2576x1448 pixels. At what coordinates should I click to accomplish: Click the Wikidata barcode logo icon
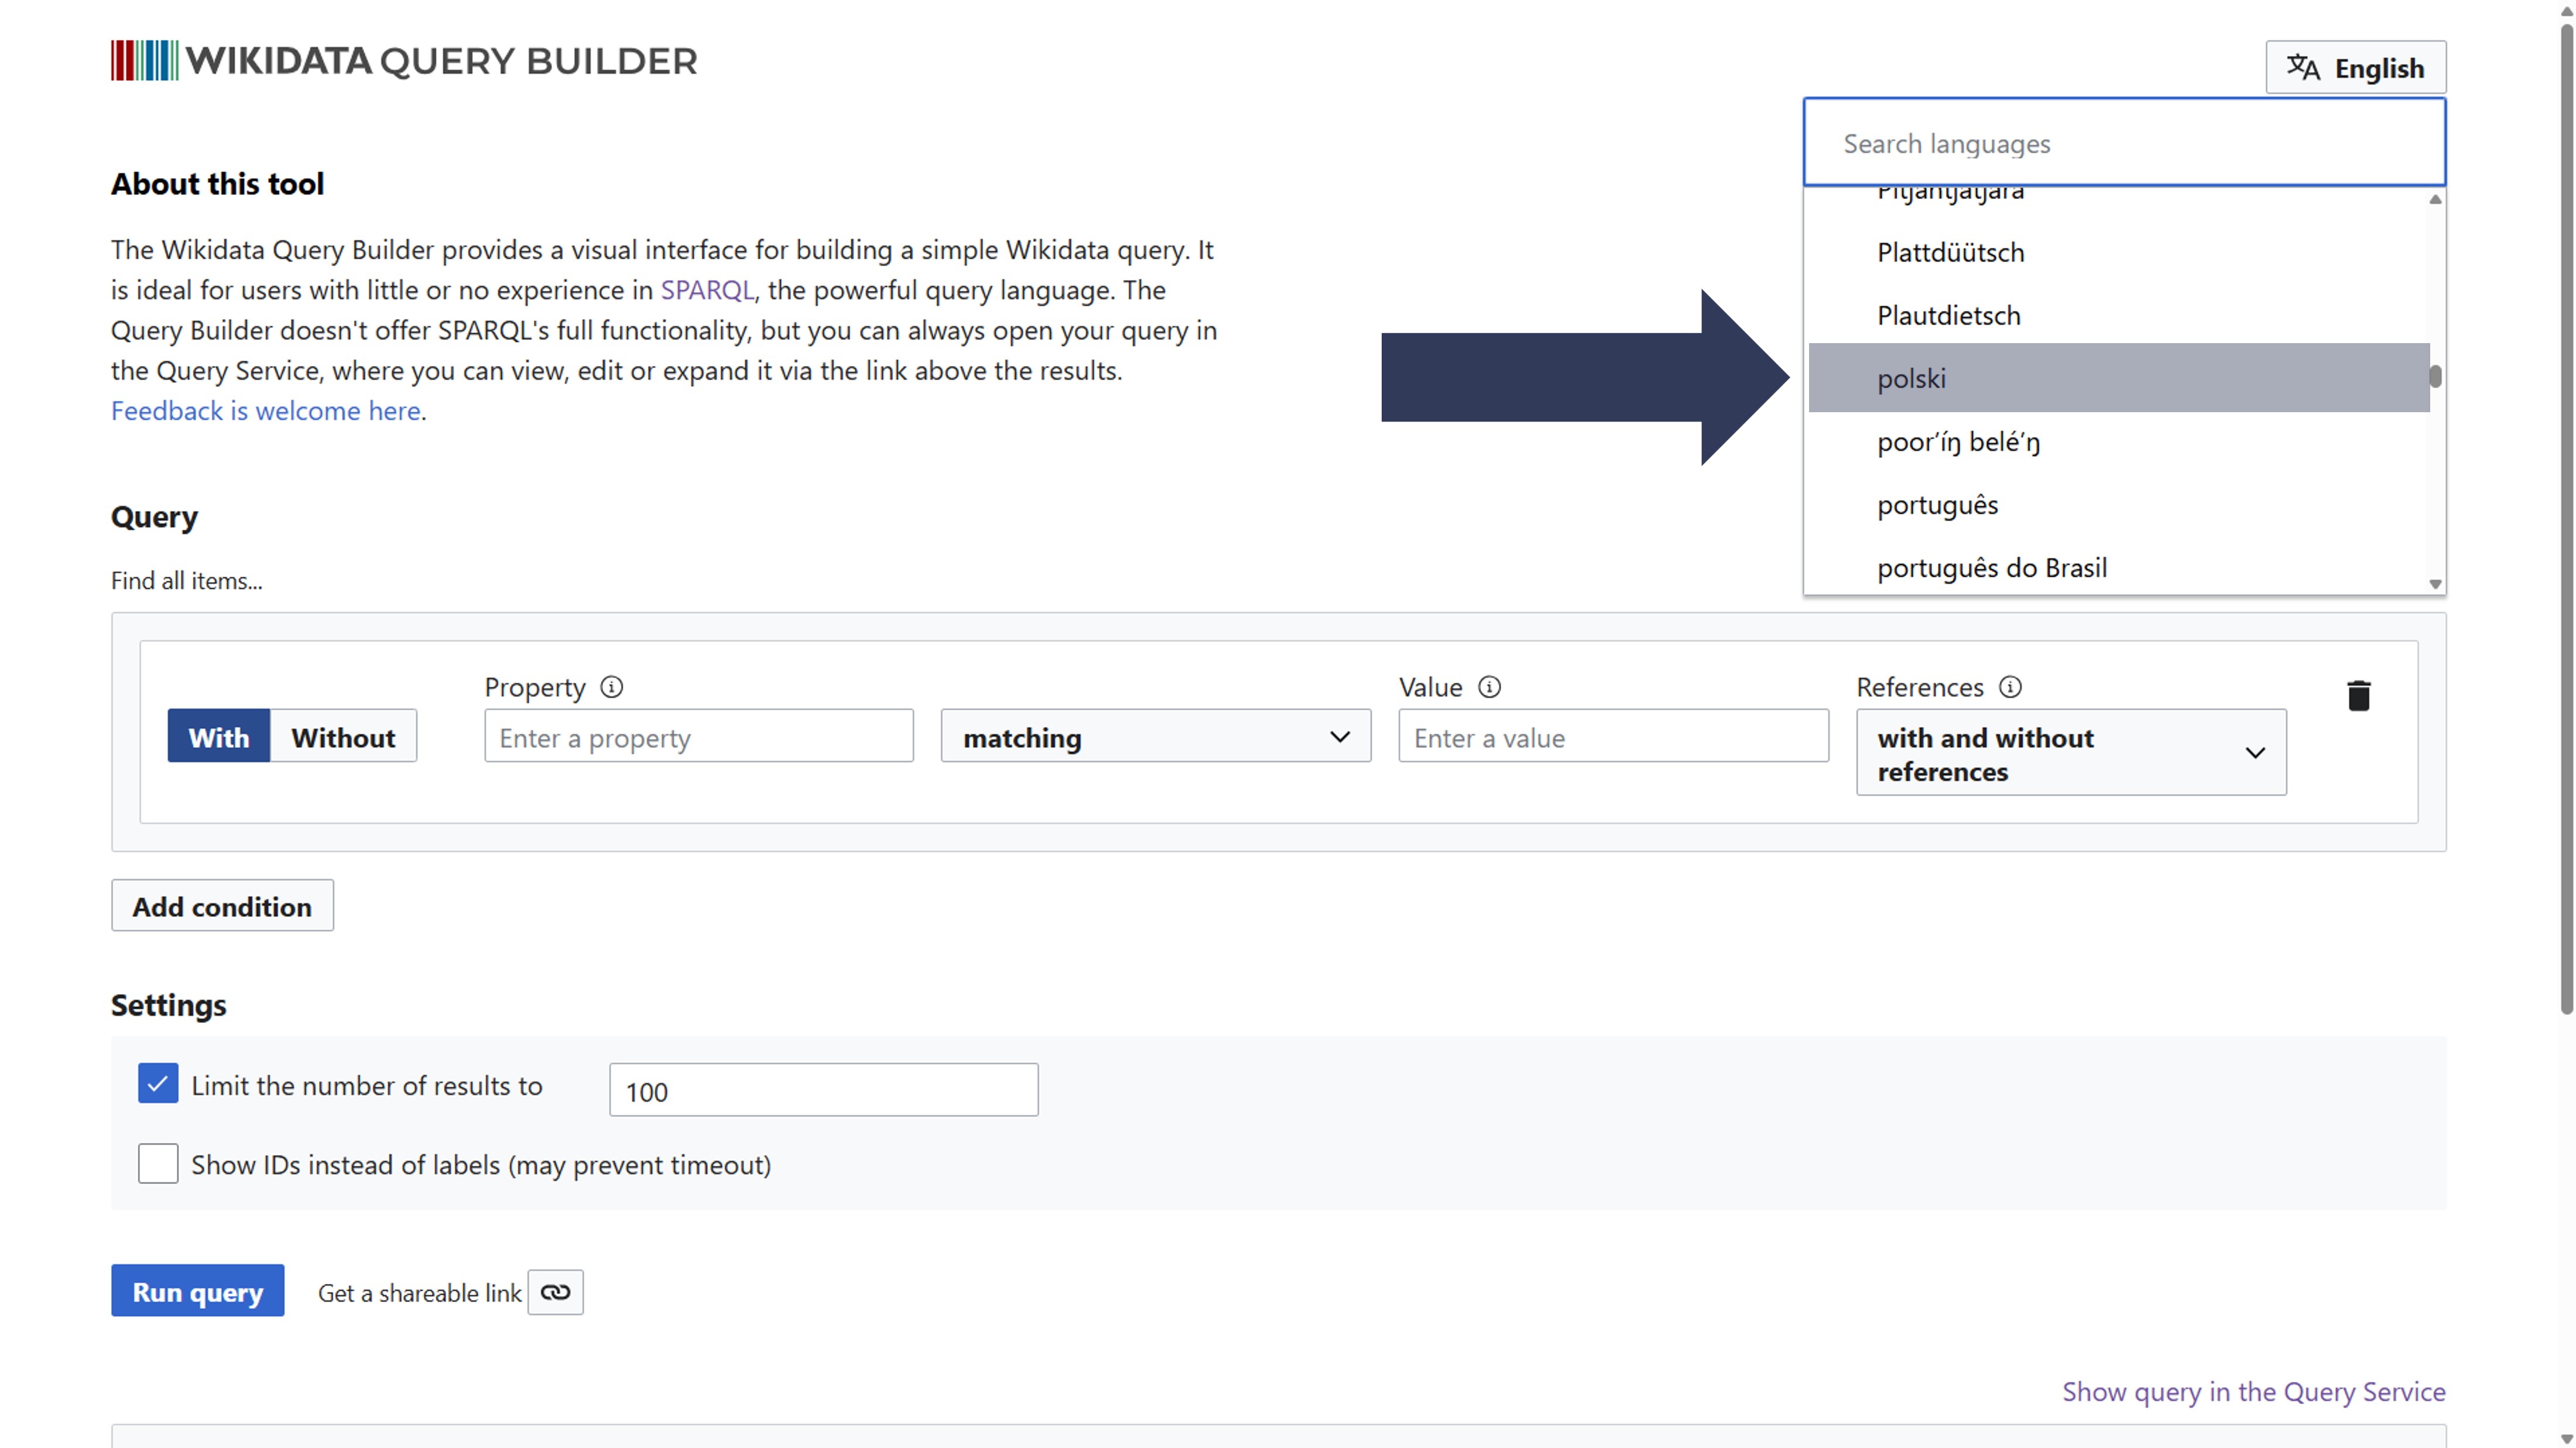(x=144, y=61)
